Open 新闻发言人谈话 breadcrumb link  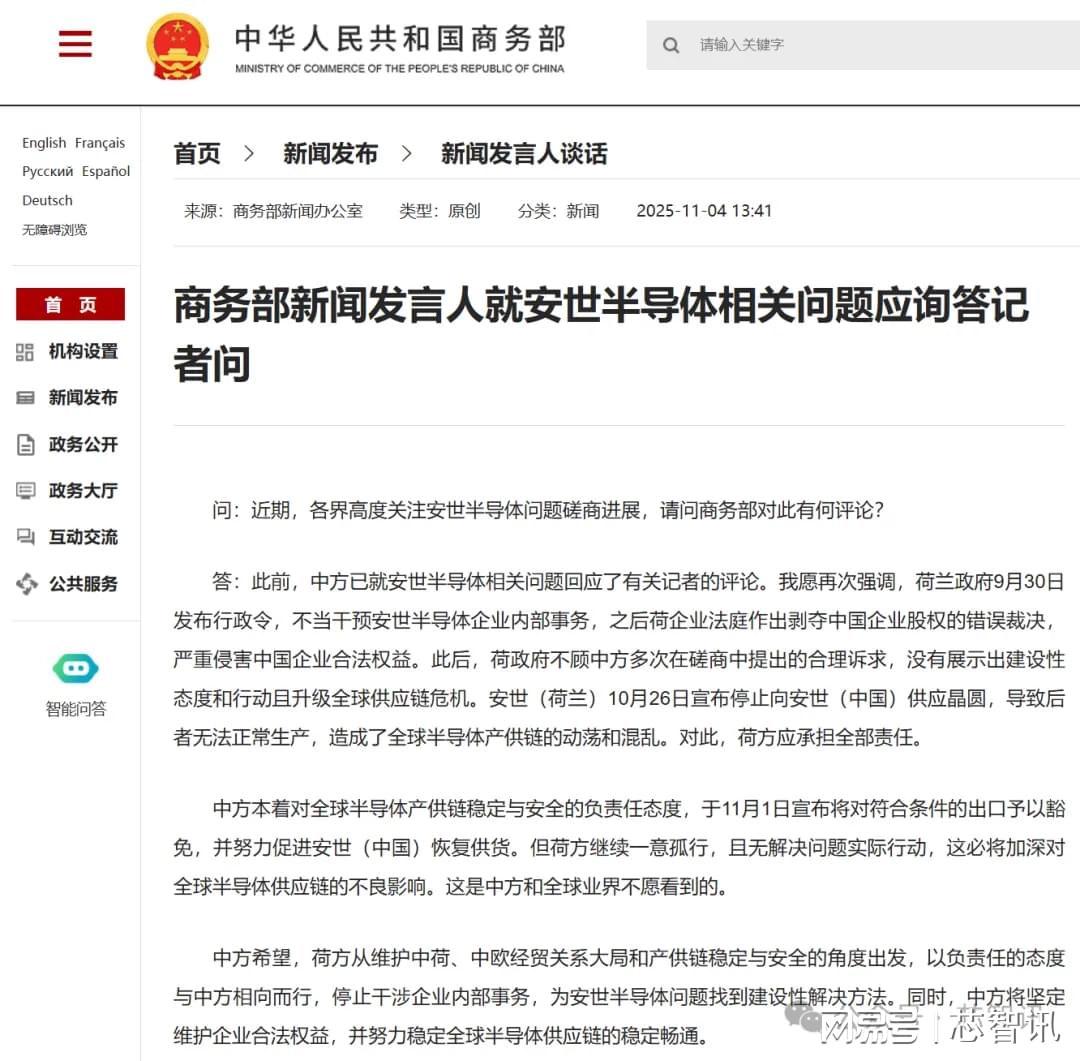[x=524, y=154]
